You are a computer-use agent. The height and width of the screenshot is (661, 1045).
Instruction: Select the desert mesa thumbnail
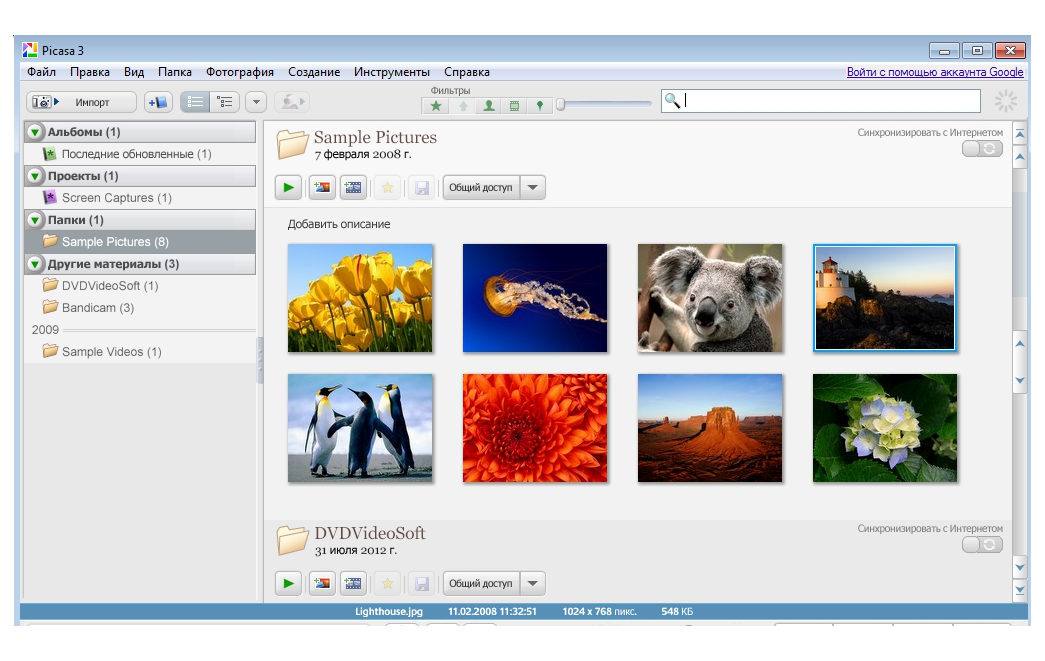tap(710, 428)
